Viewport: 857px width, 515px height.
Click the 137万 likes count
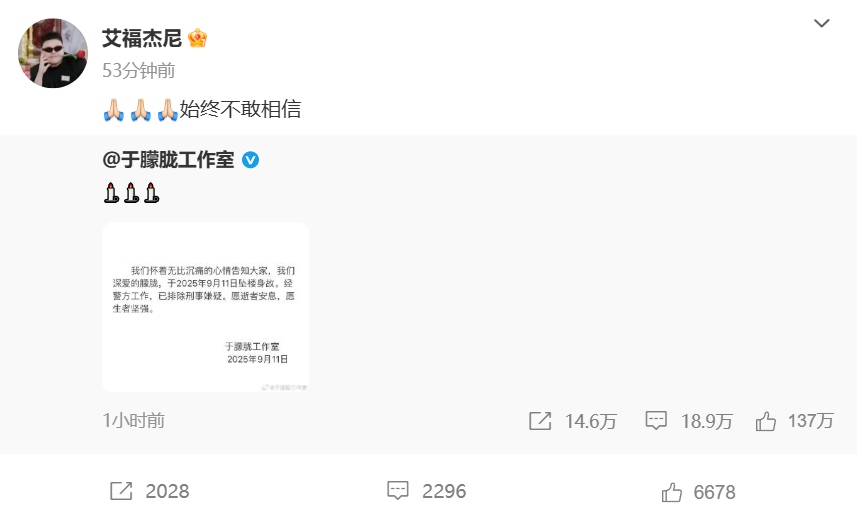(x=811, y=421)
